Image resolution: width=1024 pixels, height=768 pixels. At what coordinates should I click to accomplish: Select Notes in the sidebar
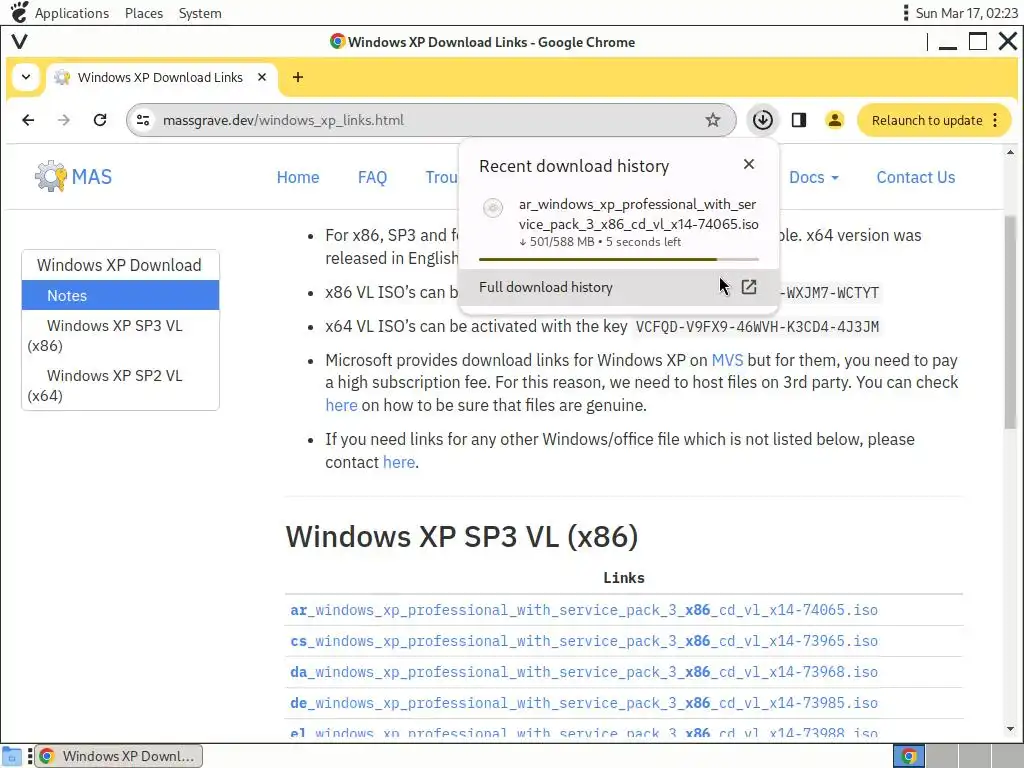(x=120, y=295)
